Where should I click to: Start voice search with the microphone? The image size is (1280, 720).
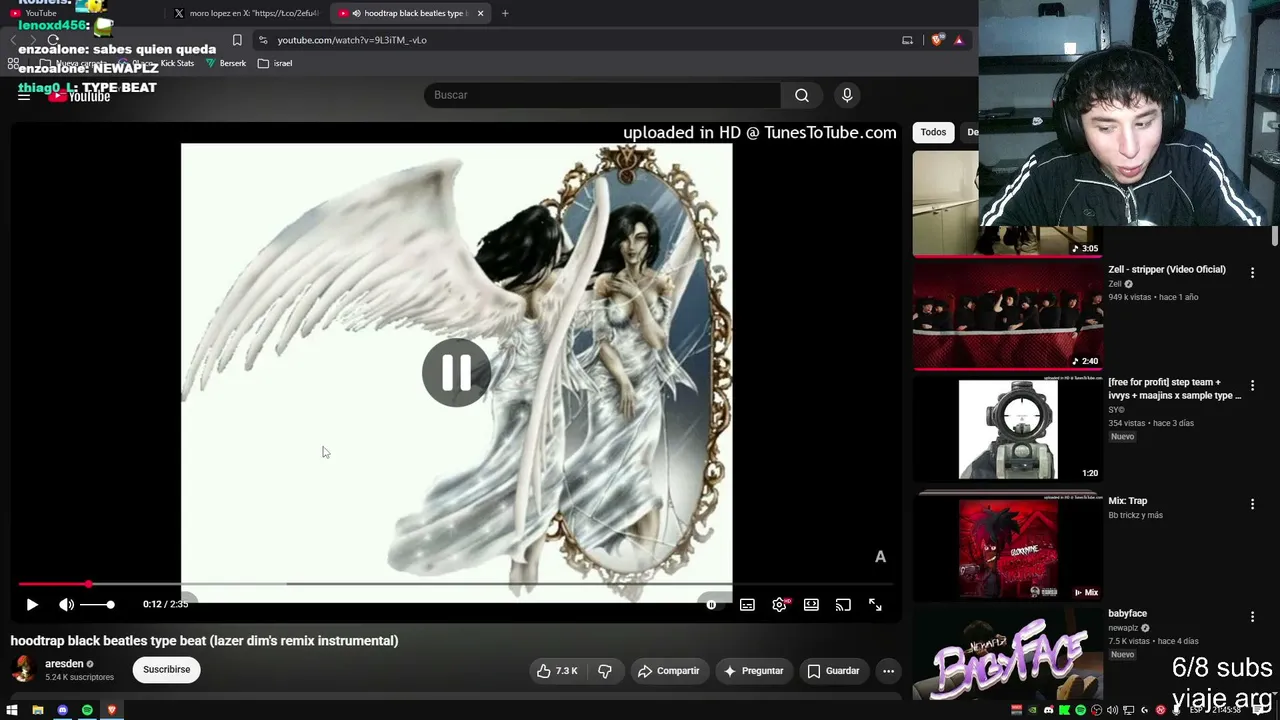point(847,95)
